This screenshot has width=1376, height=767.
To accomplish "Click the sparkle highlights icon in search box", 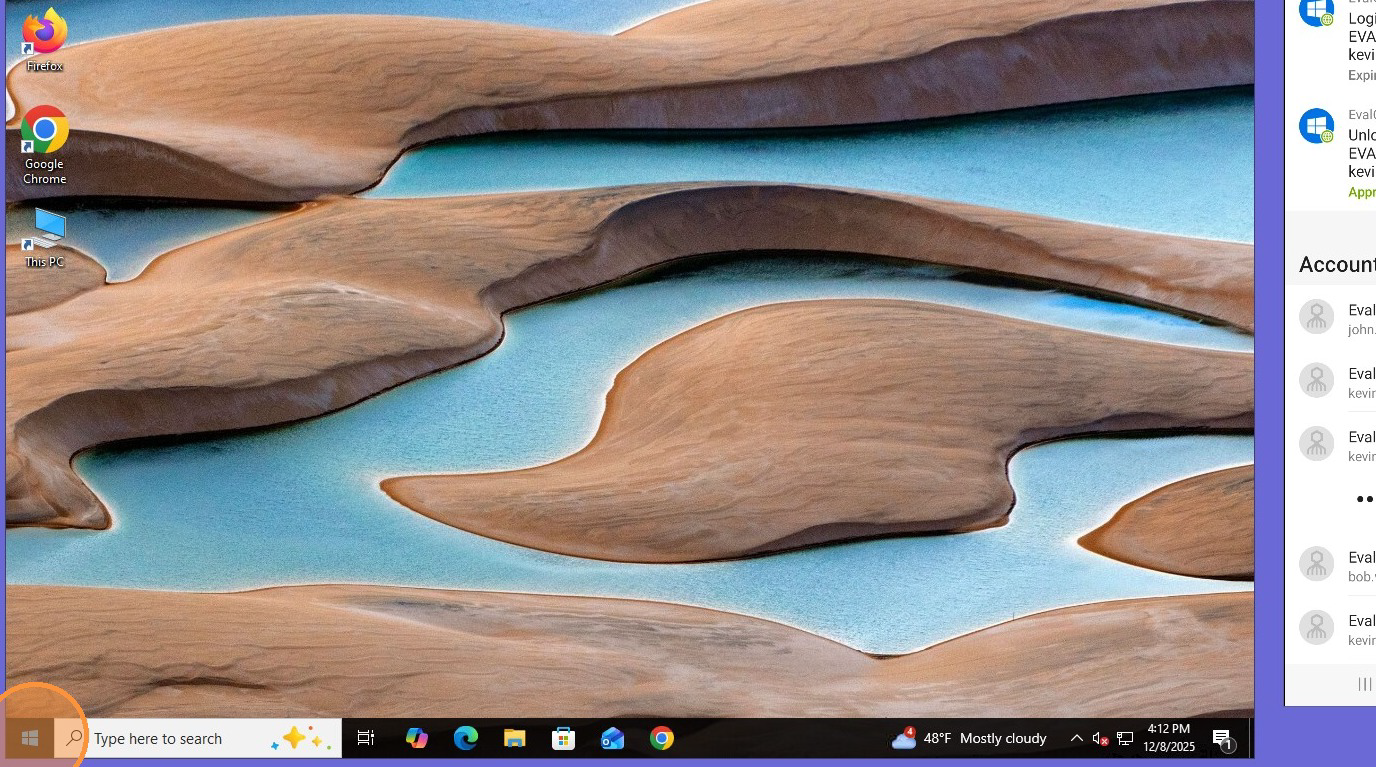I will [x=300, y=738].
